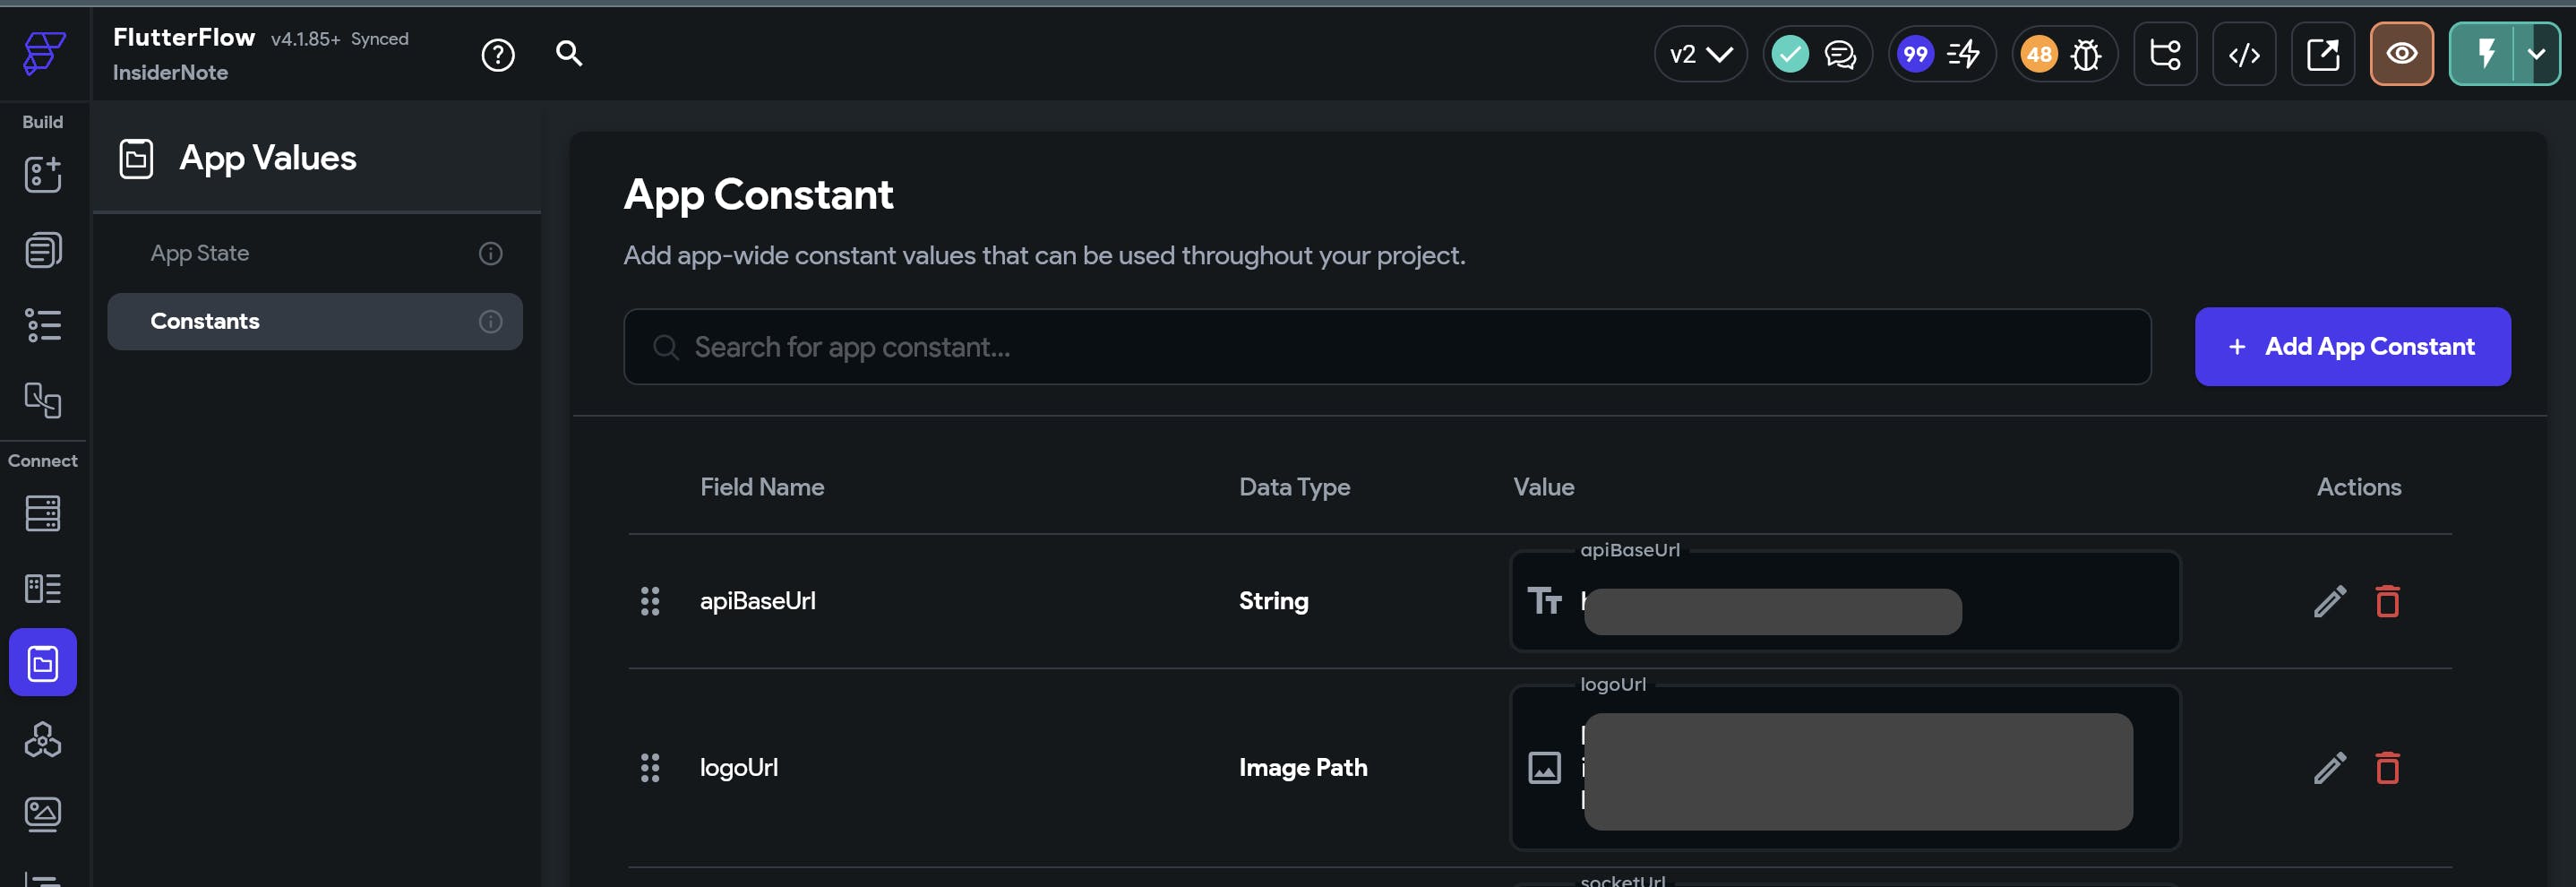The image size is (2576, 887).
Task: Edit the logoUrl constant with pencil
Action: tap(2329, 768)
